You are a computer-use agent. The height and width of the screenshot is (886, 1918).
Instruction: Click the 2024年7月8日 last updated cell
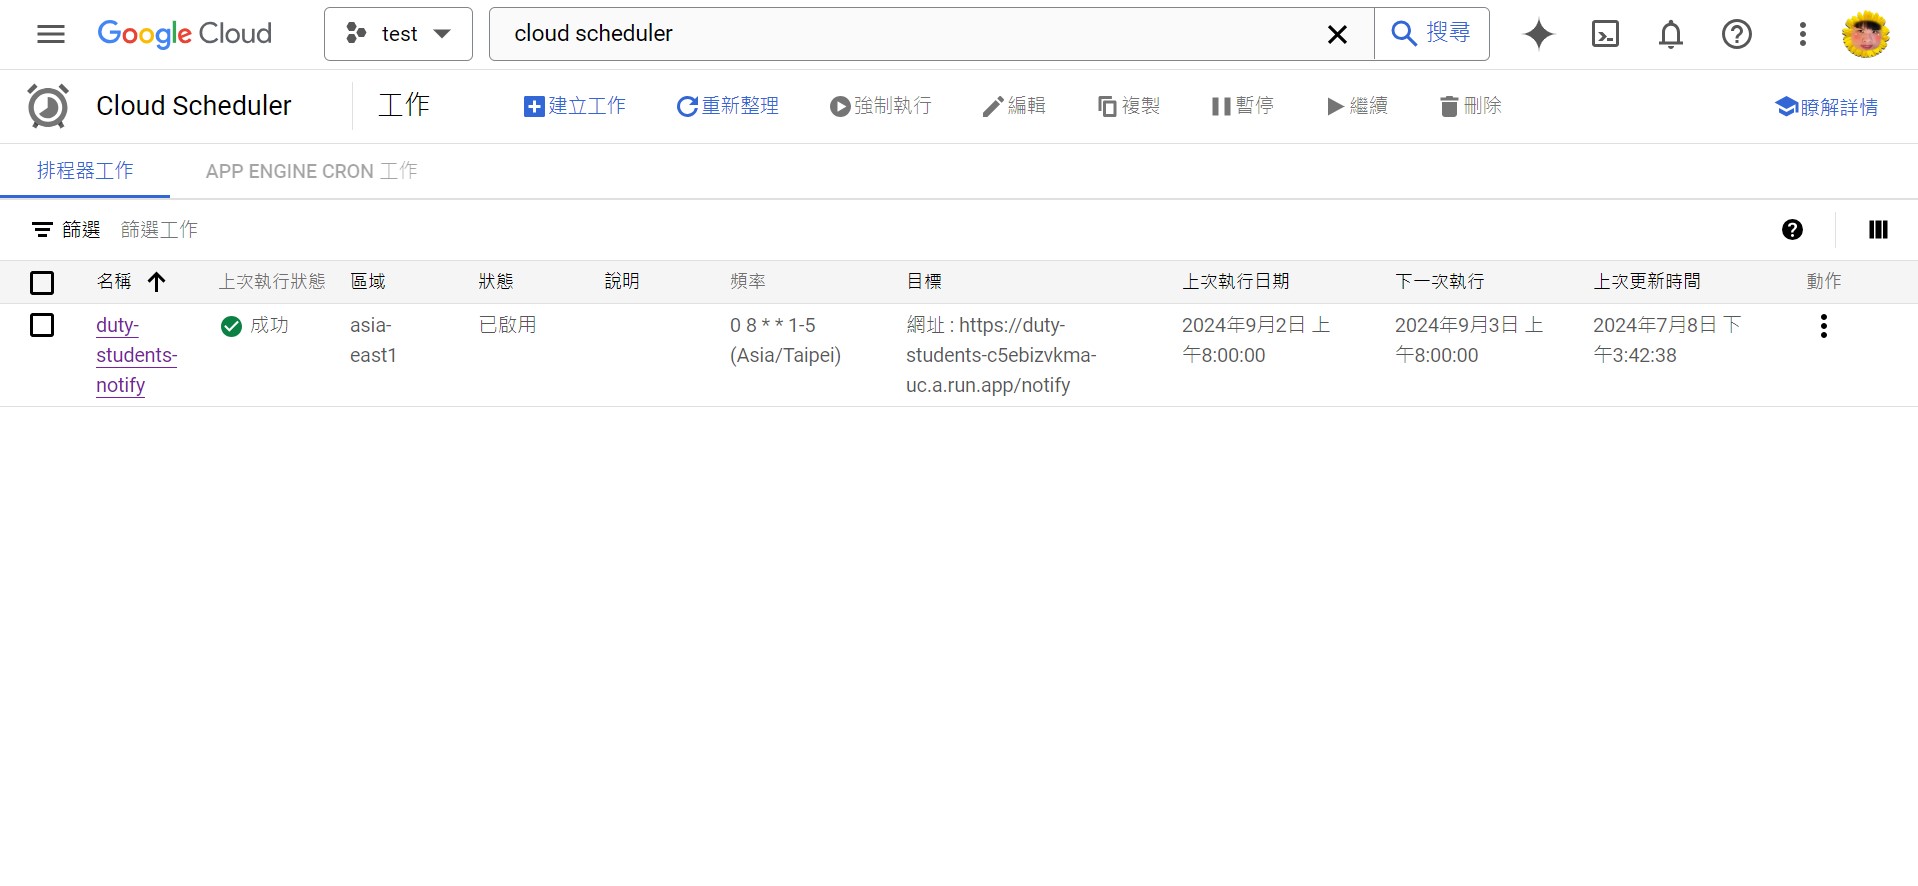(1667, 340)
